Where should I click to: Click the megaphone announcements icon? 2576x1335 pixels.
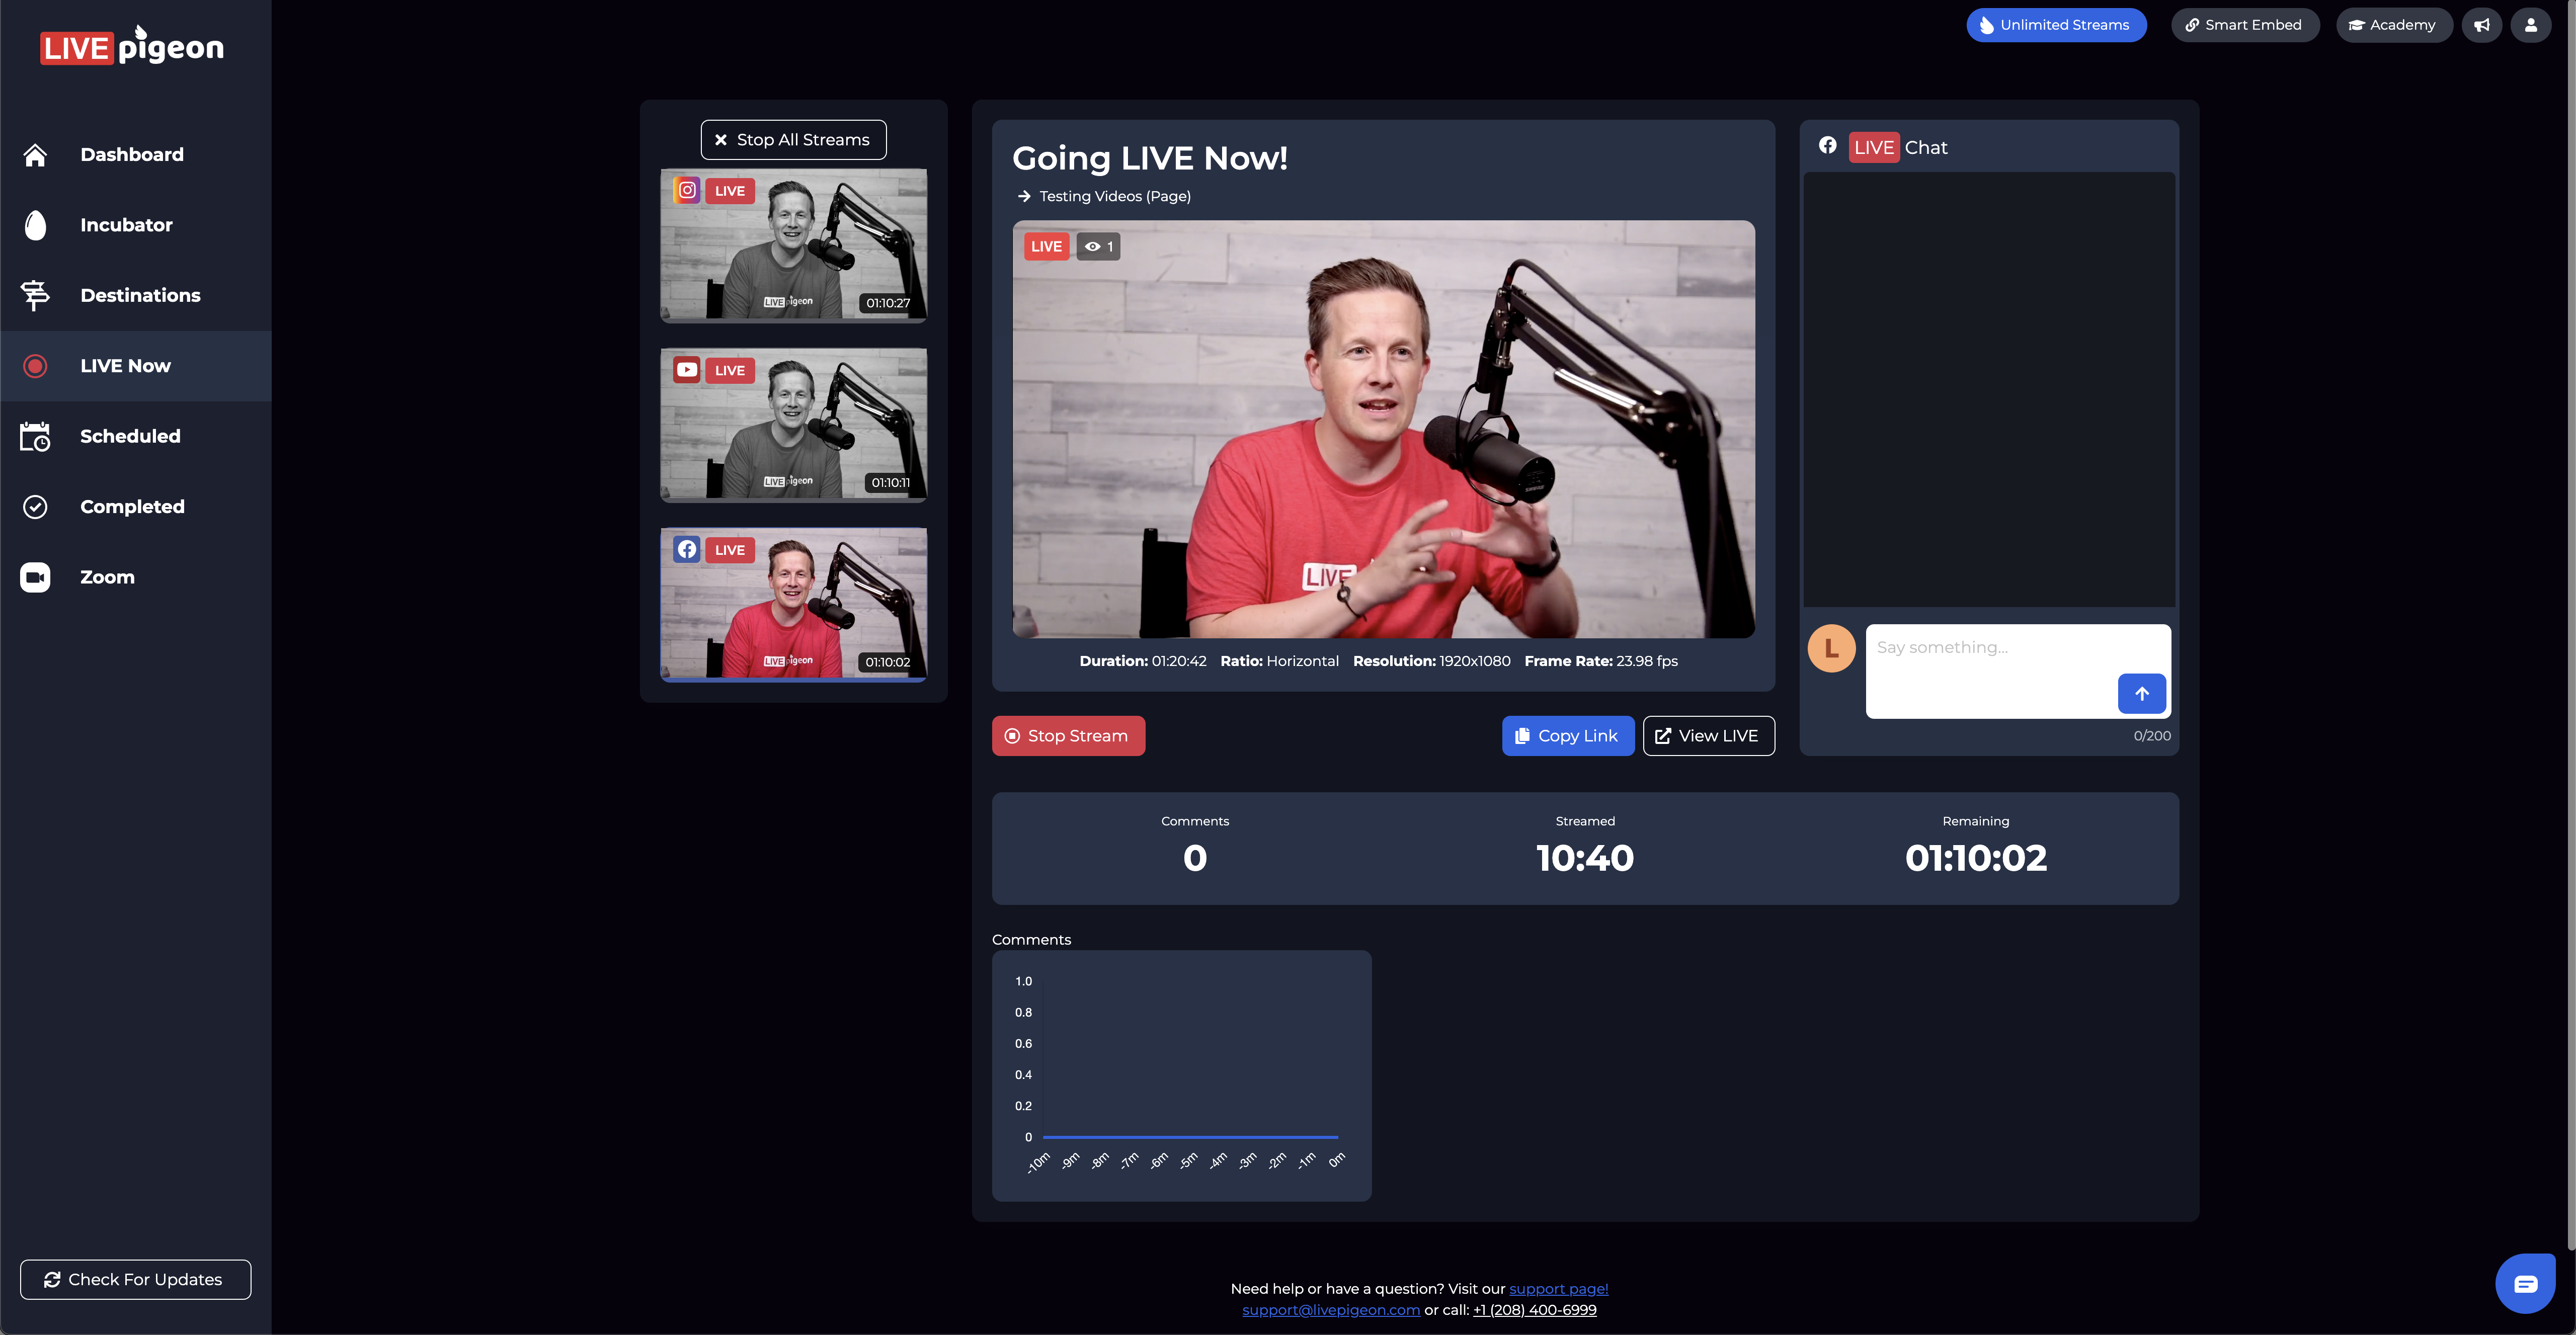pos(2481,25)
